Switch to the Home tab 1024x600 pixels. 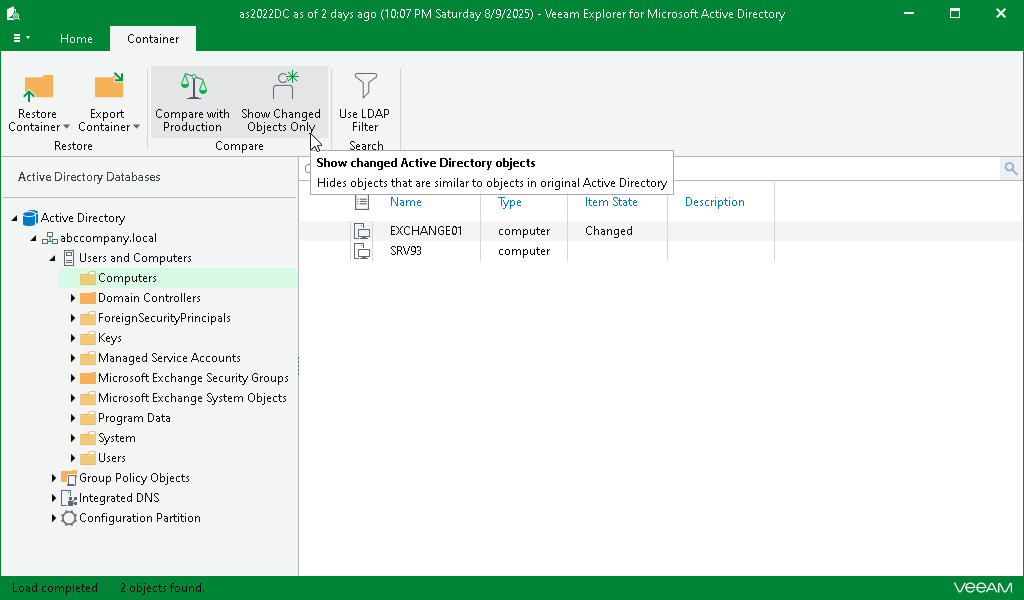[76, 39]
